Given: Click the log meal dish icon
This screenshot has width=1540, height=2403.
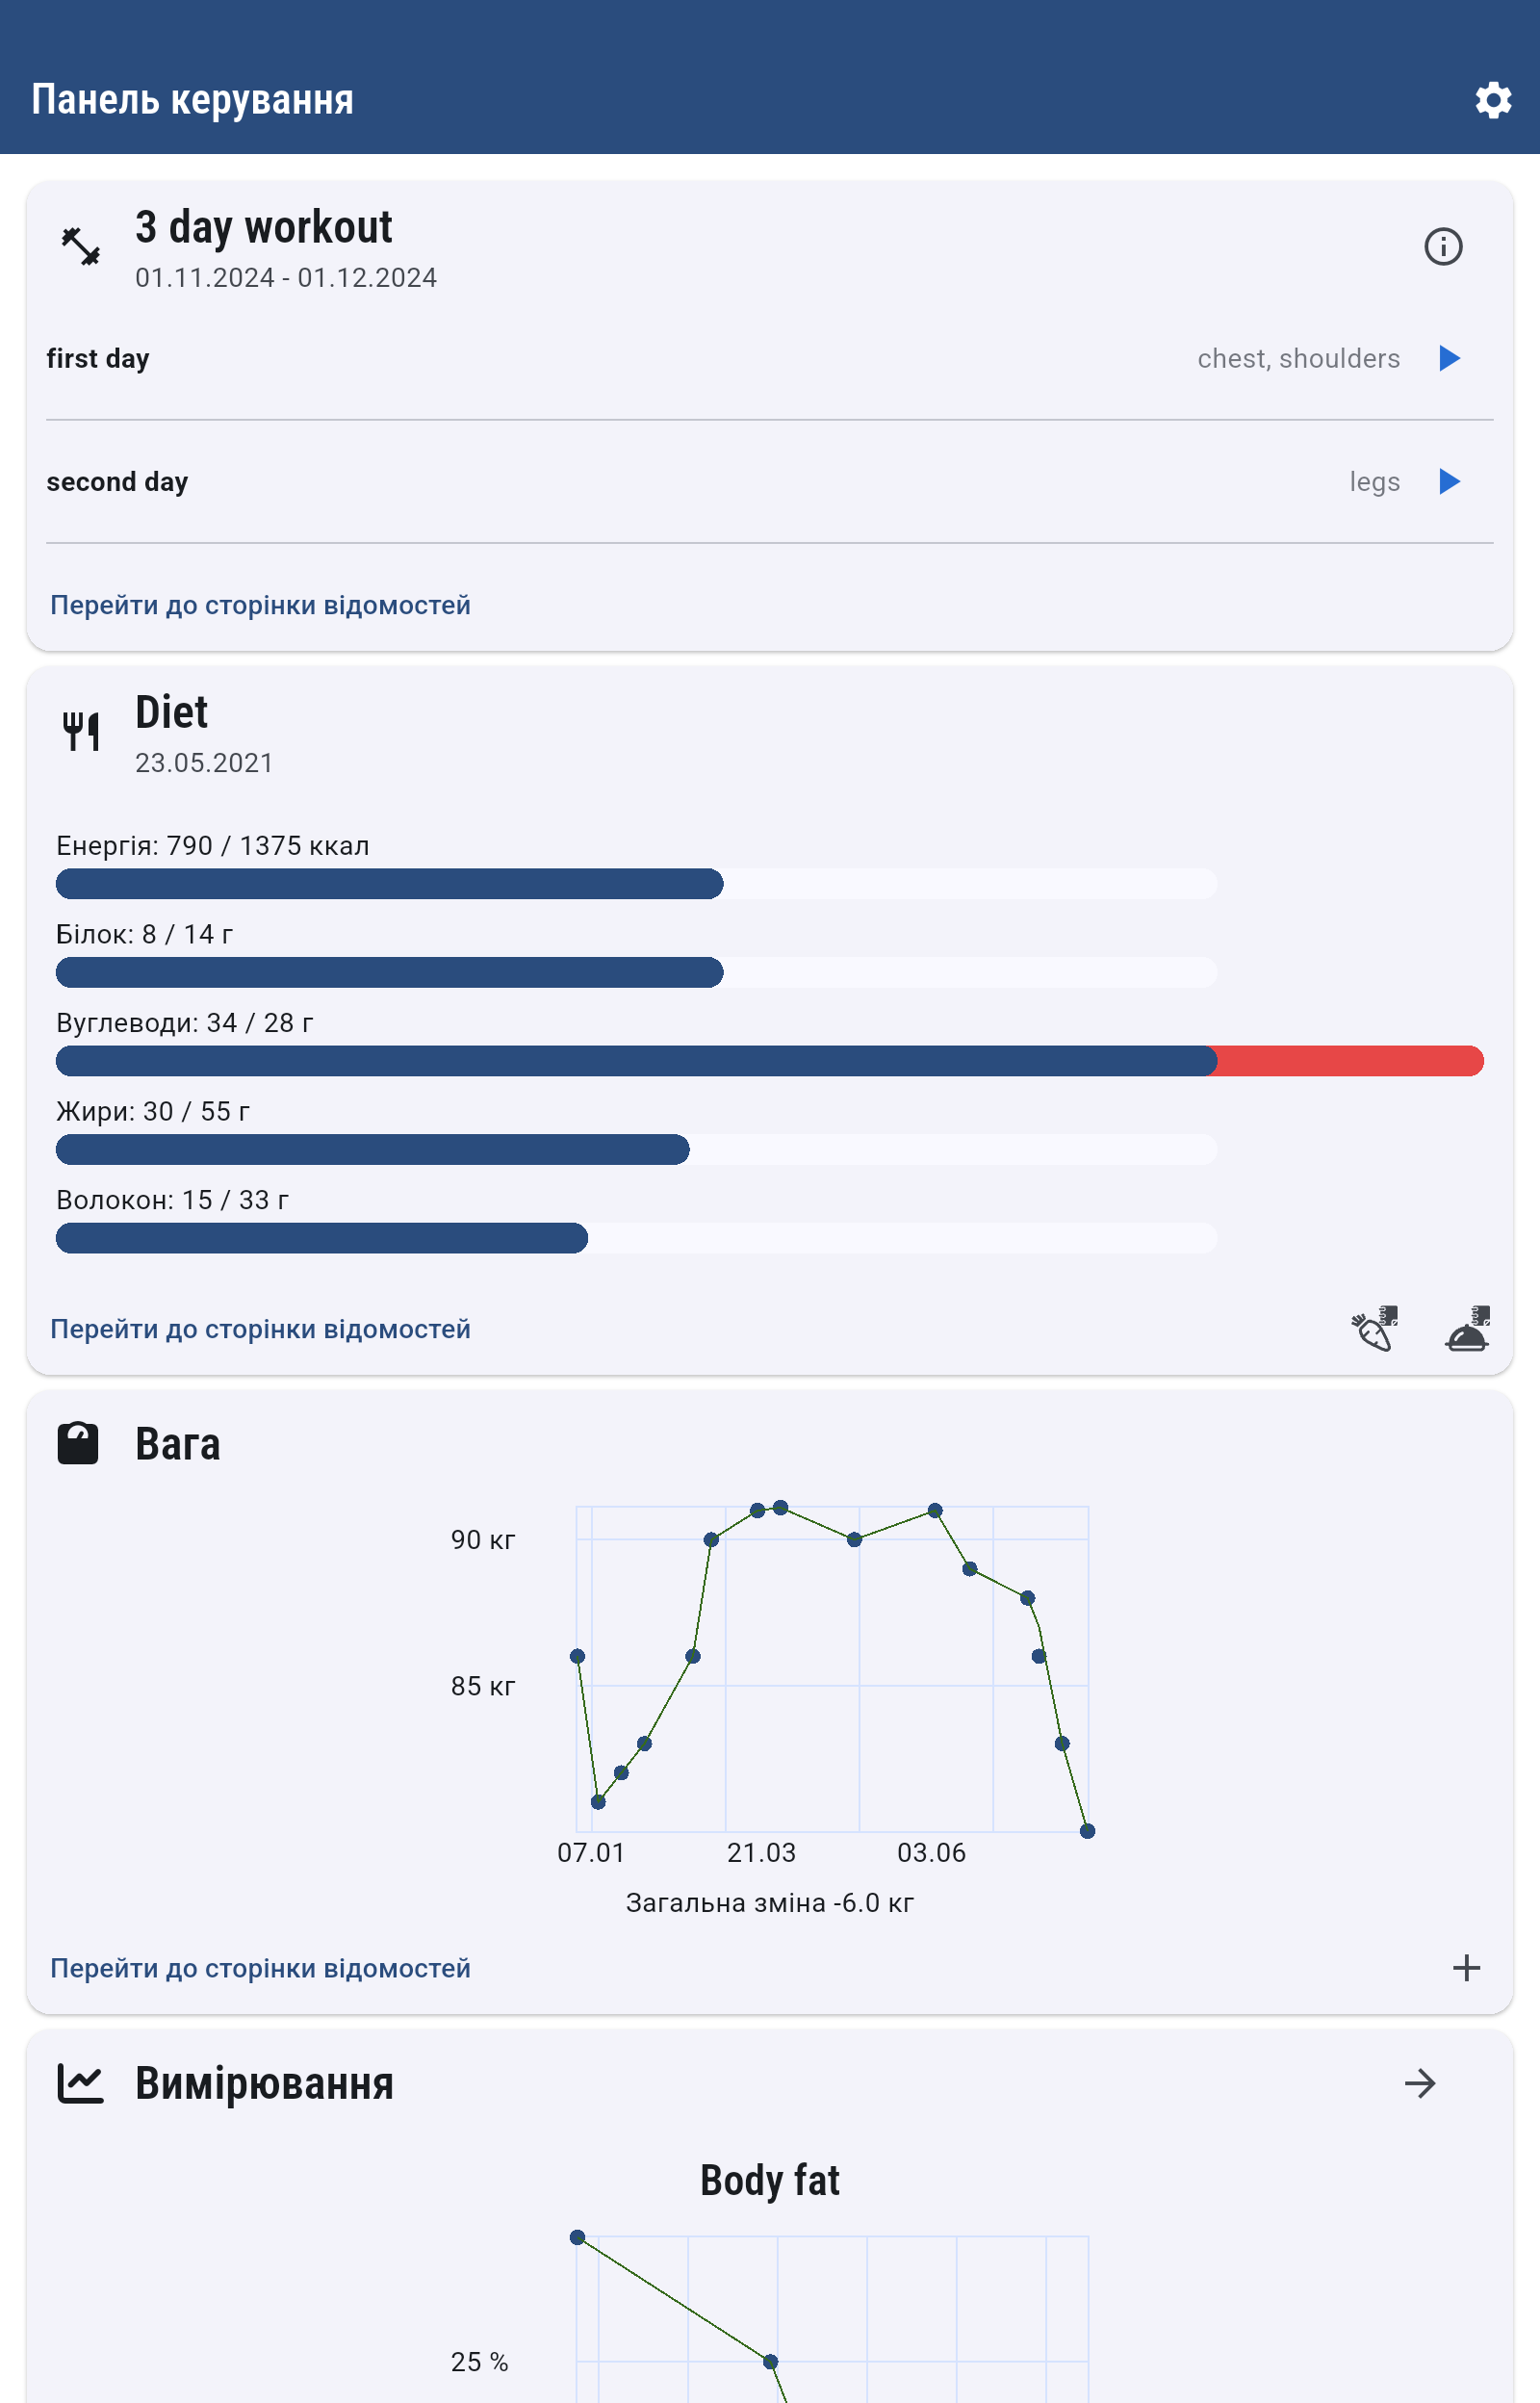Looking at the screenshot, I should 1466,1329.
